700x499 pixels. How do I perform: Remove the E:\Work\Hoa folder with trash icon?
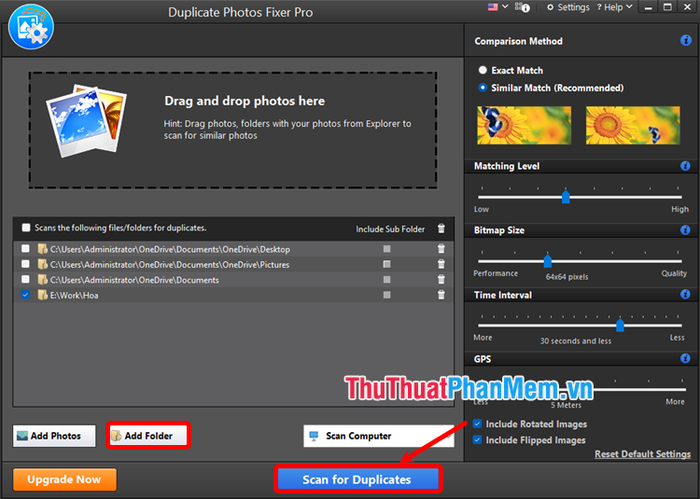[441, 295]
